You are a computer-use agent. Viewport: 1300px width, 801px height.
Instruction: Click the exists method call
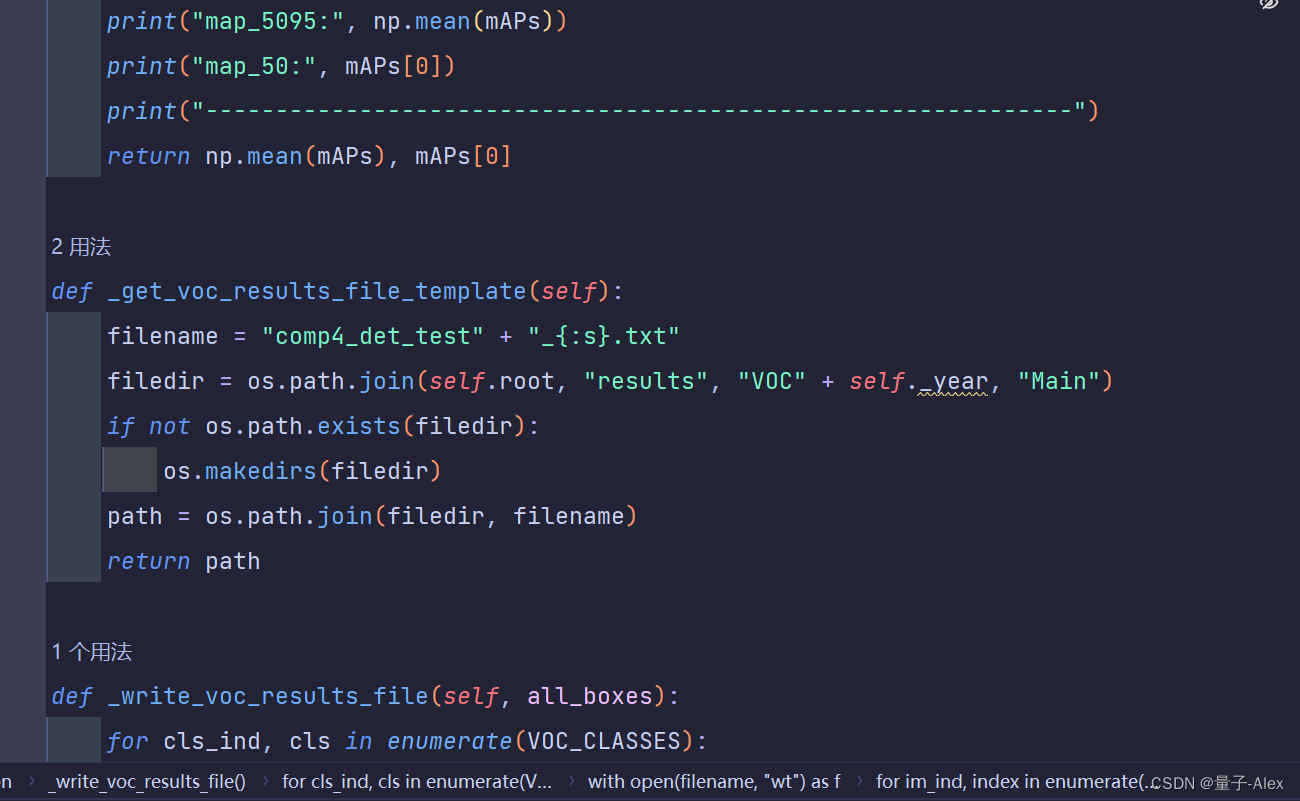pos(359,426)
